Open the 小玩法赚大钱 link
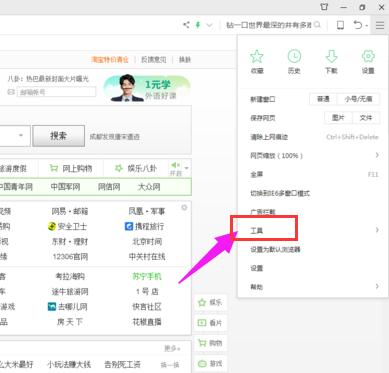Screen dimensions: 389x373 click(69, 364)
